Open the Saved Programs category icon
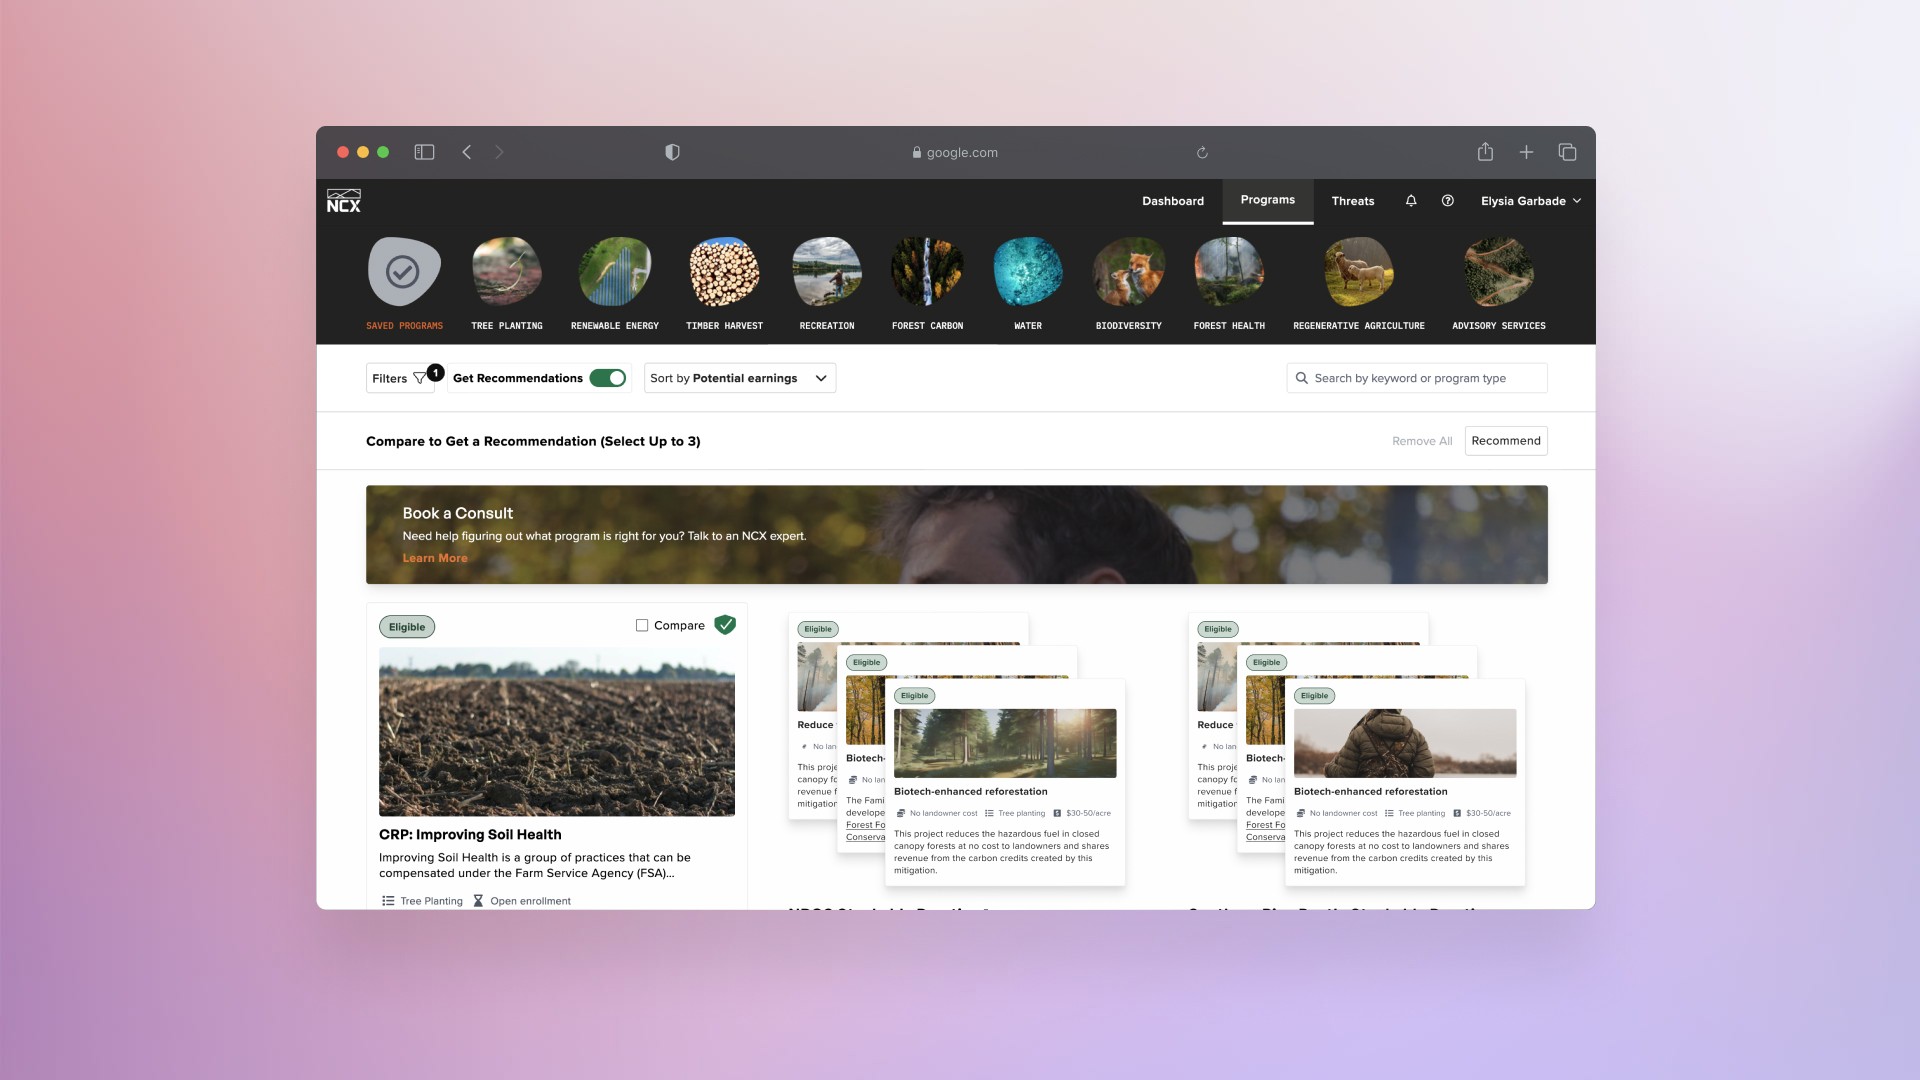Screen dimensions: 1920x1080 (x=404, y=272)
